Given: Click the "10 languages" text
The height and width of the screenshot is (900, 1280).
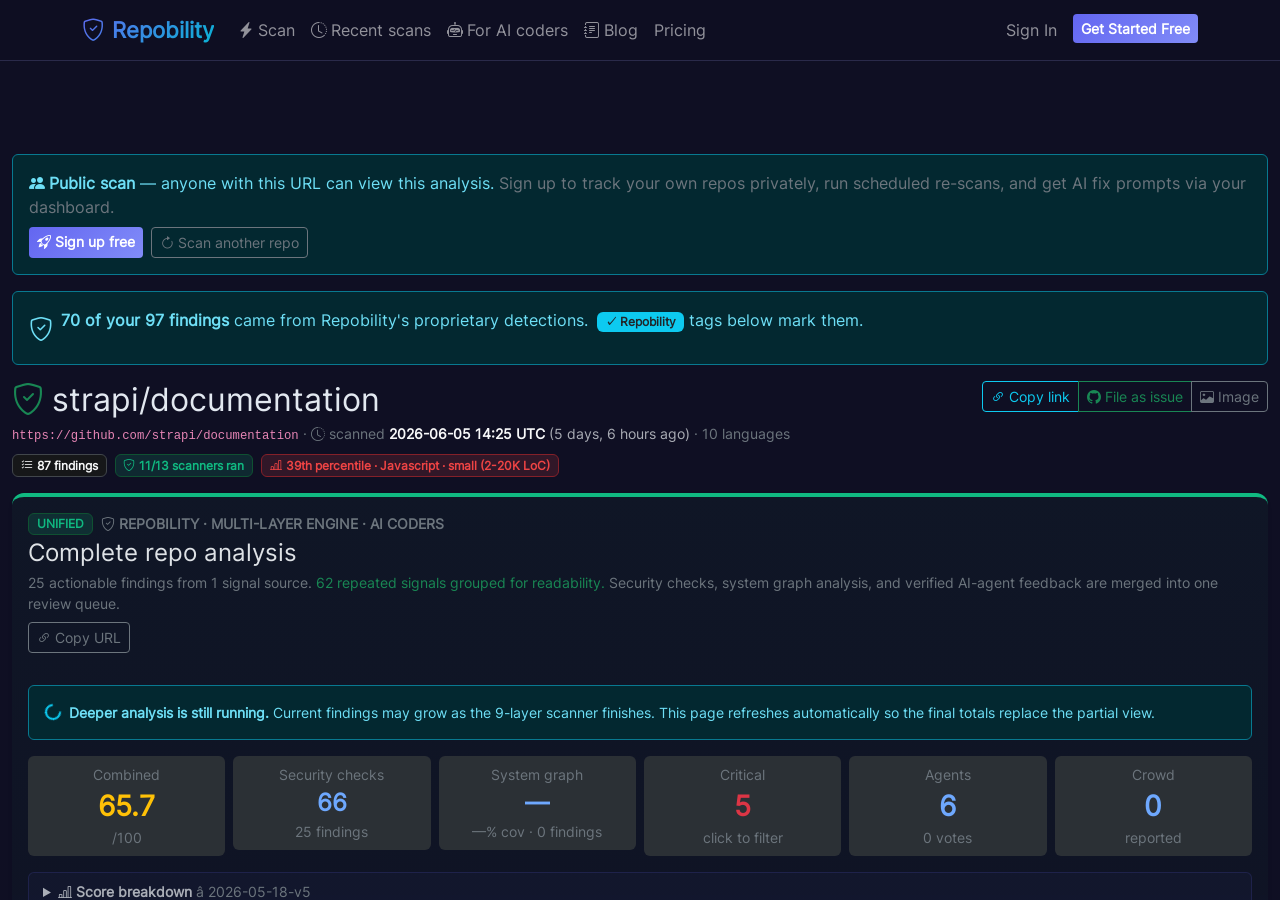Looking at the screenshot, I should pos(746,434).
